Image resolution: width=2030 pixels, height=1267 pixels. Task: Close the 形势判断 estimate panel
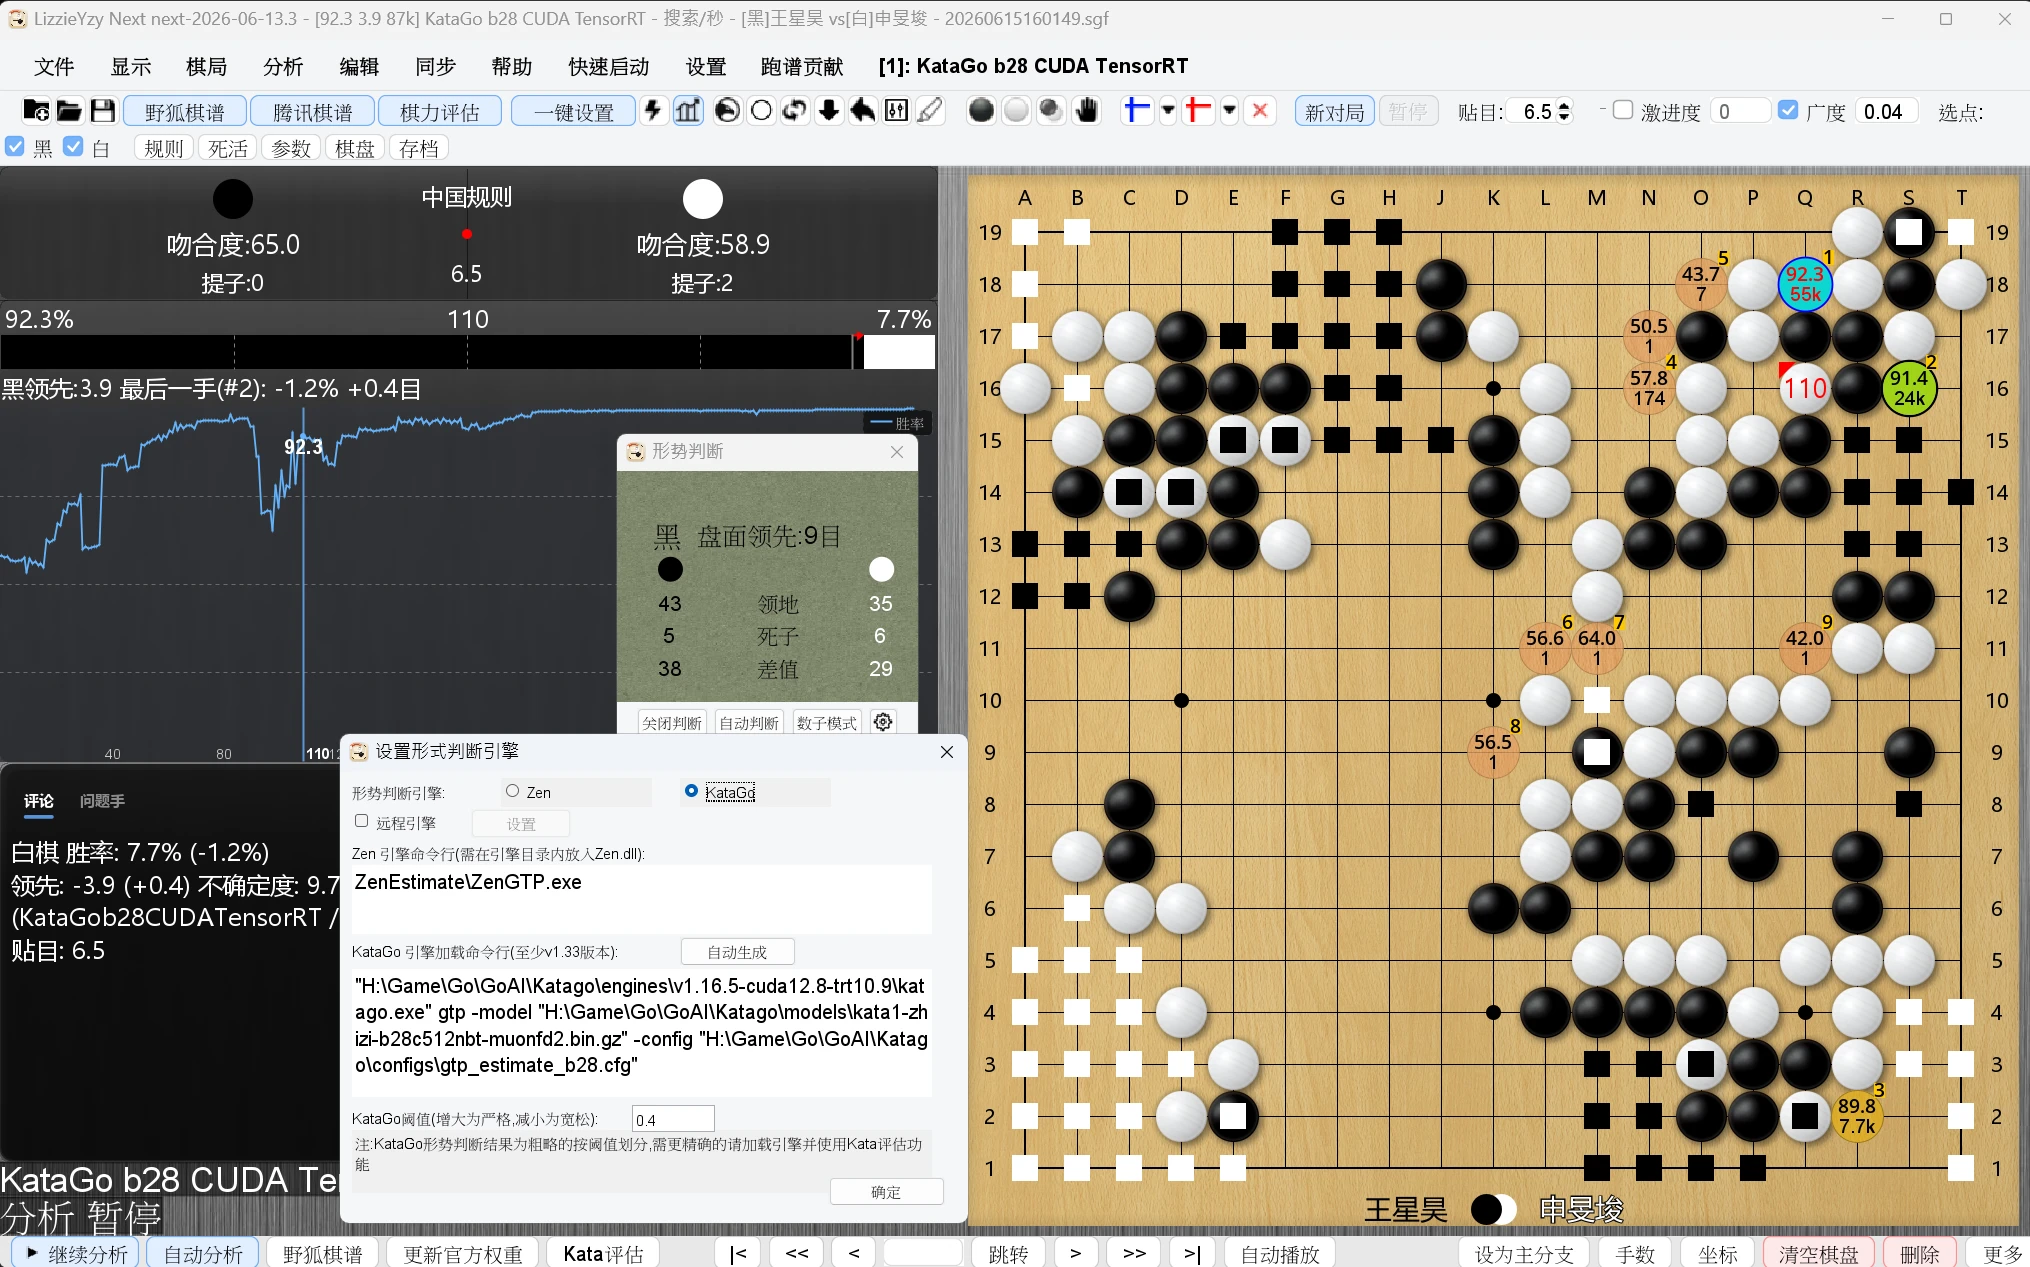coord(897,452)
